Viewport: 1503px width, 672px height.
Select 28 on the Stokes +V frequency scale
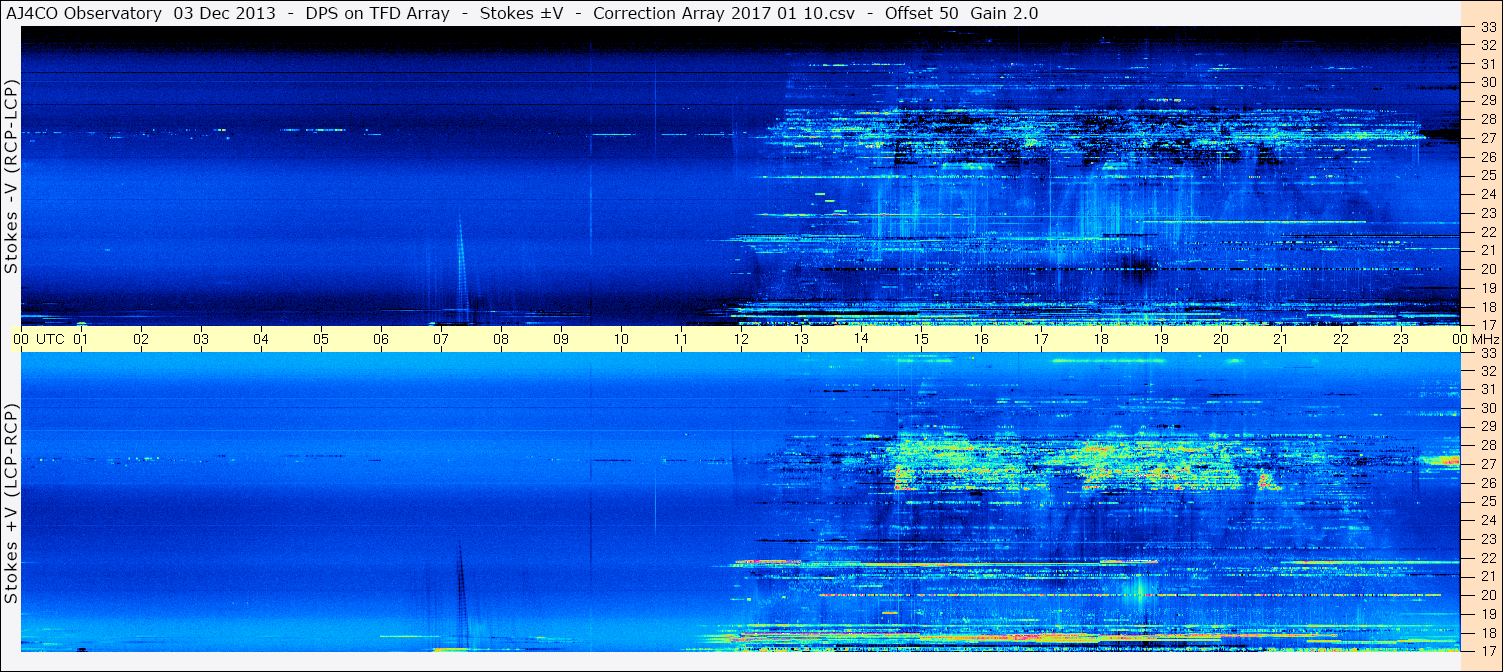pos(1487,445)
